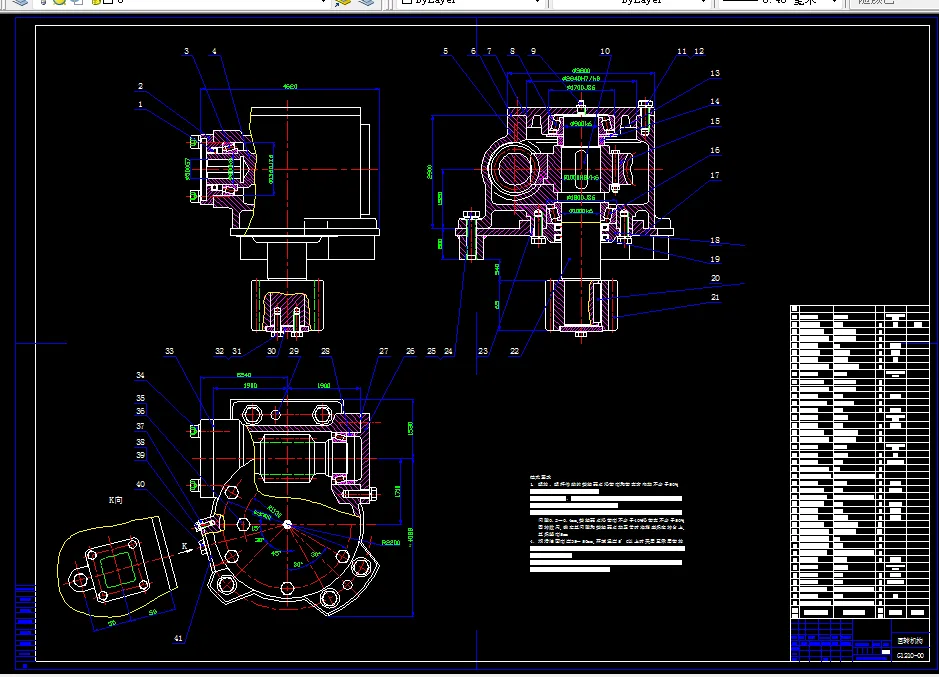Select part balloon number 23
This screenshot has height=677, width=939.
(x=483, y=351)
